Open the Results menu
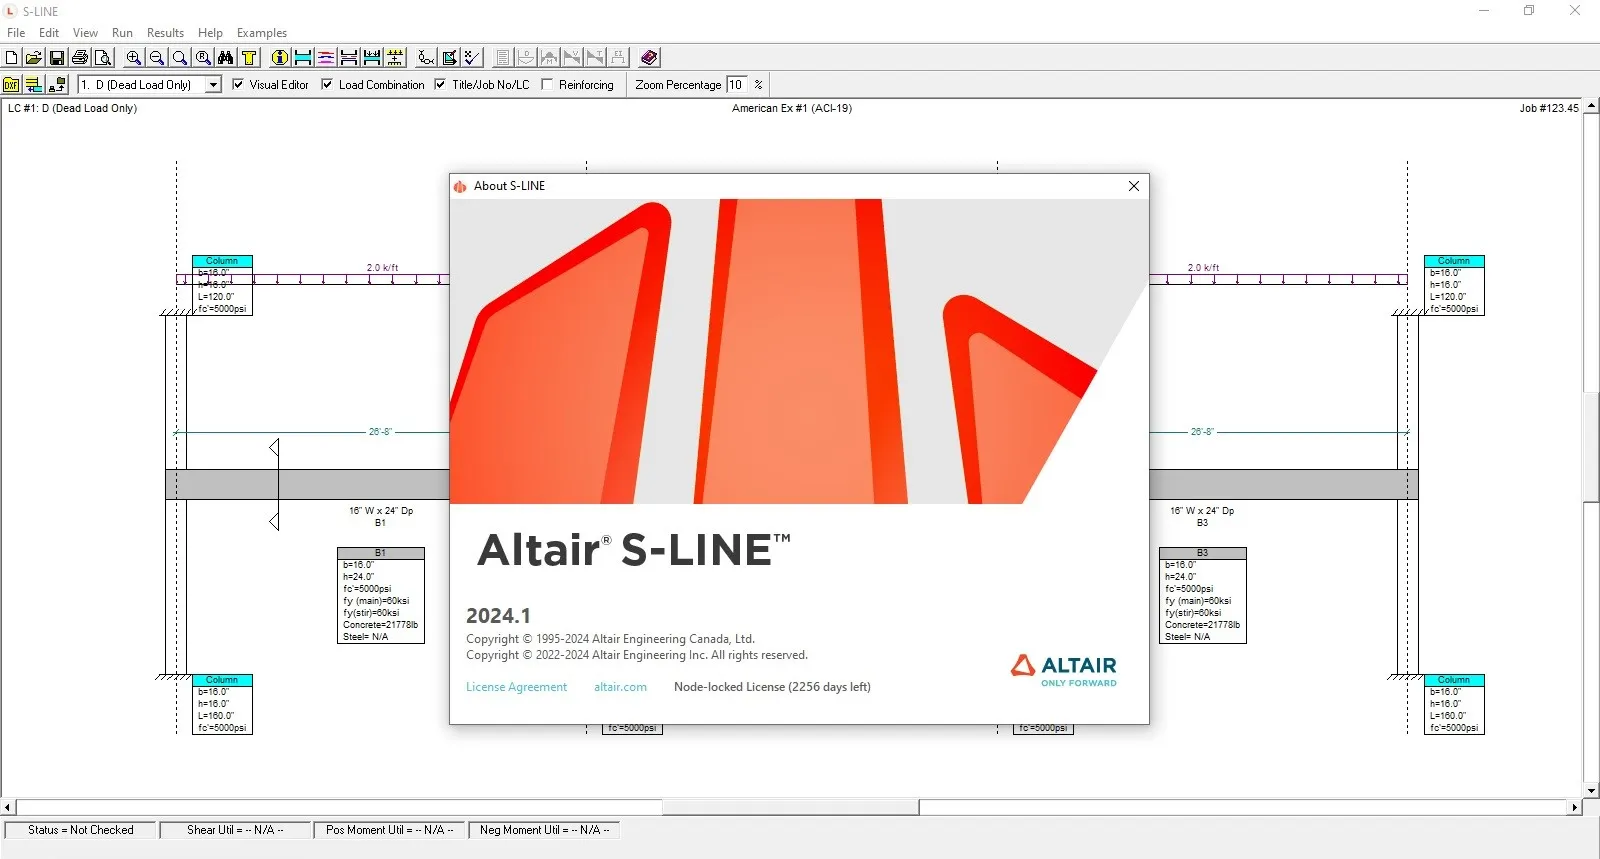The width and height of the screenshot is (1600, 859). click(165, 33)
